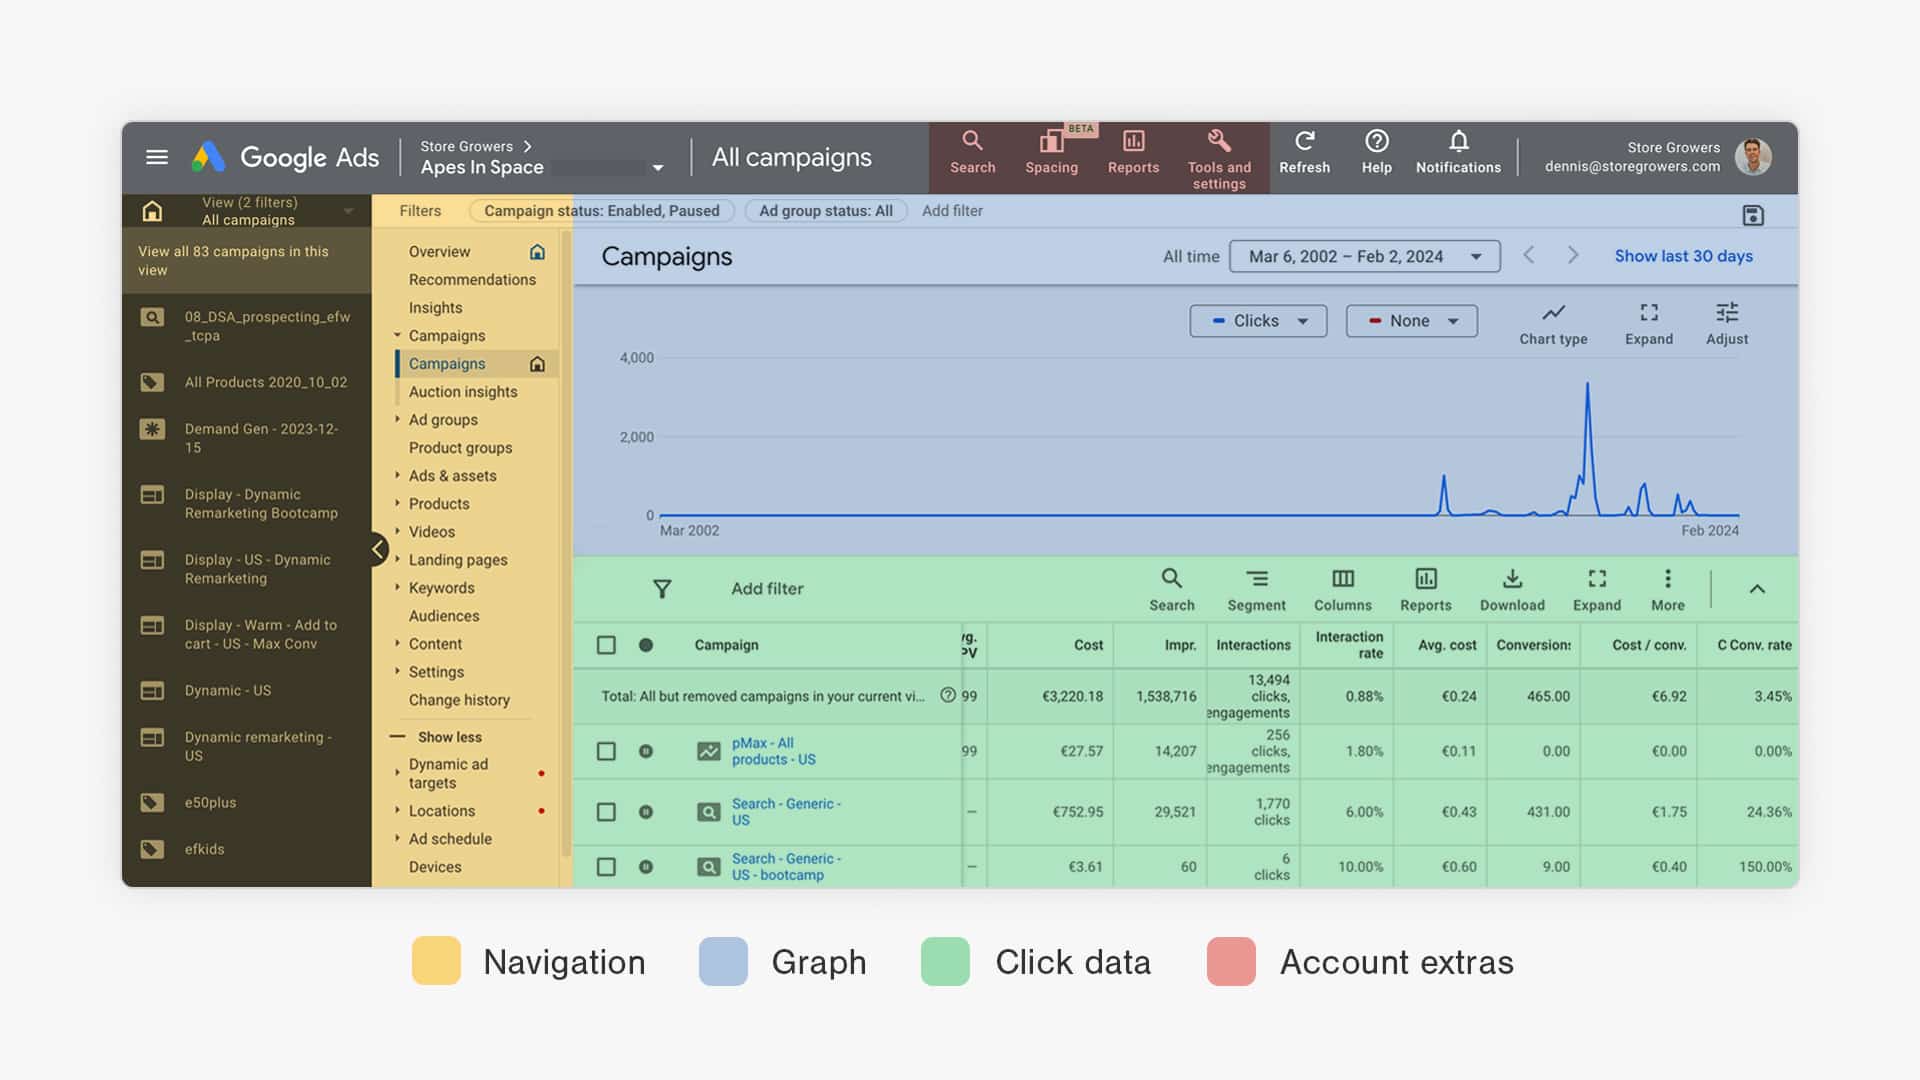The height and width of the screenshot is (1080, 1920).
Task: Open the user profile avatar
Action: pyautogui.click(x=1753, y=157)
